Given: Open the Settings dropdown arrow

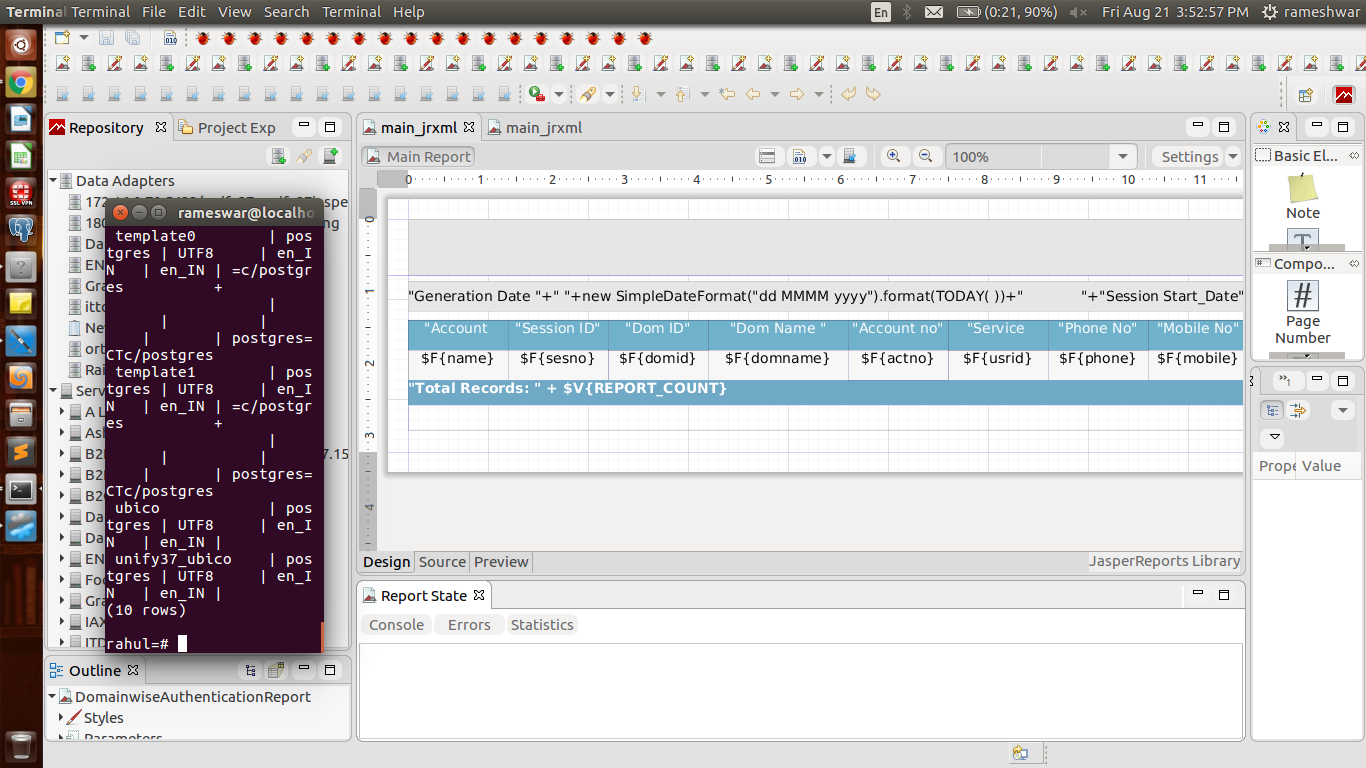Looking at the screenshot, I should [1232, 157].
